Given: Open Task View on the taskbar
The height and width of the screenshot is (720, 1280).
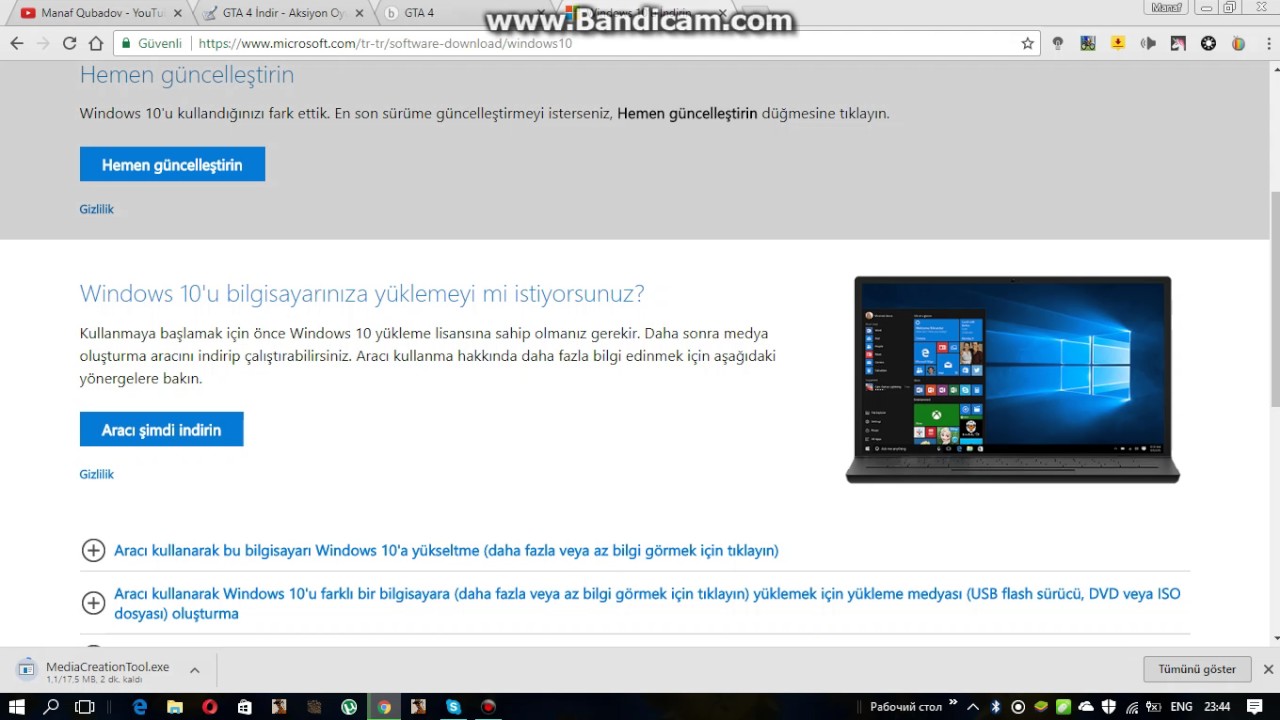Looking at the screenshot, I should (85, 706).
